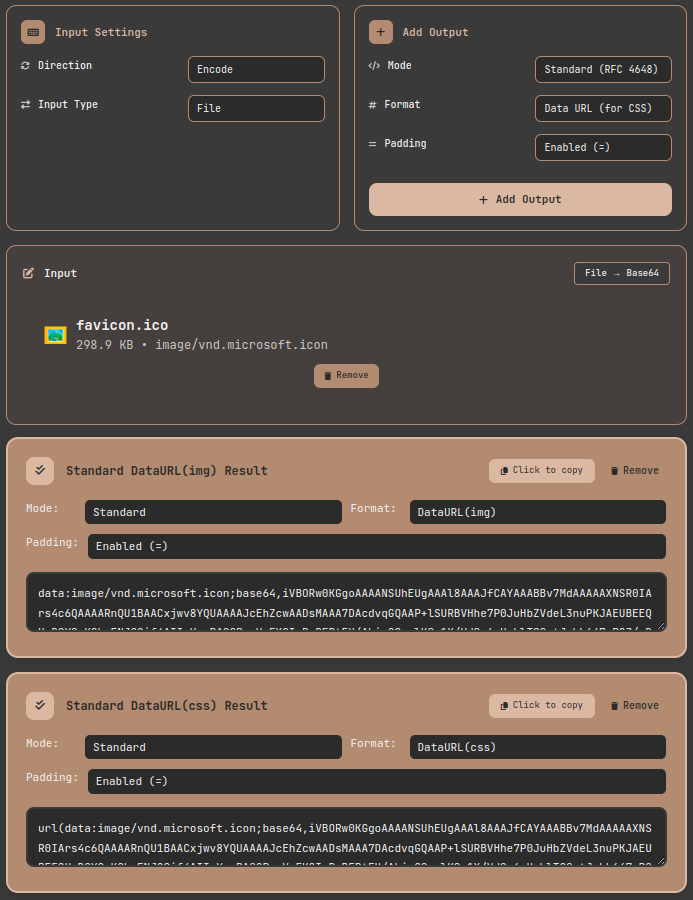Viewport: 693px width, 900px height.
Task: Click the Direction refresh arrows icon
Action: coord(25,65)
